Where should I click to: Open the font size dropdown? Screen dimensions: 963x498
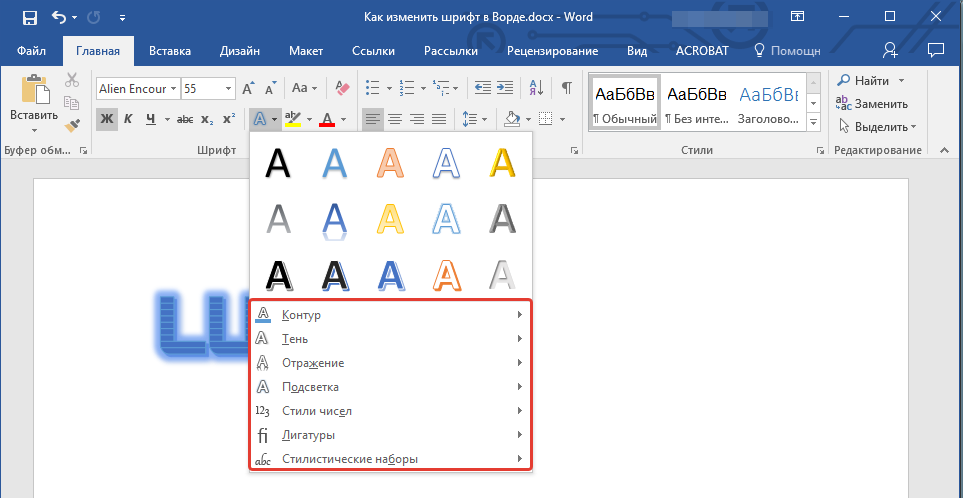point(232,88)
